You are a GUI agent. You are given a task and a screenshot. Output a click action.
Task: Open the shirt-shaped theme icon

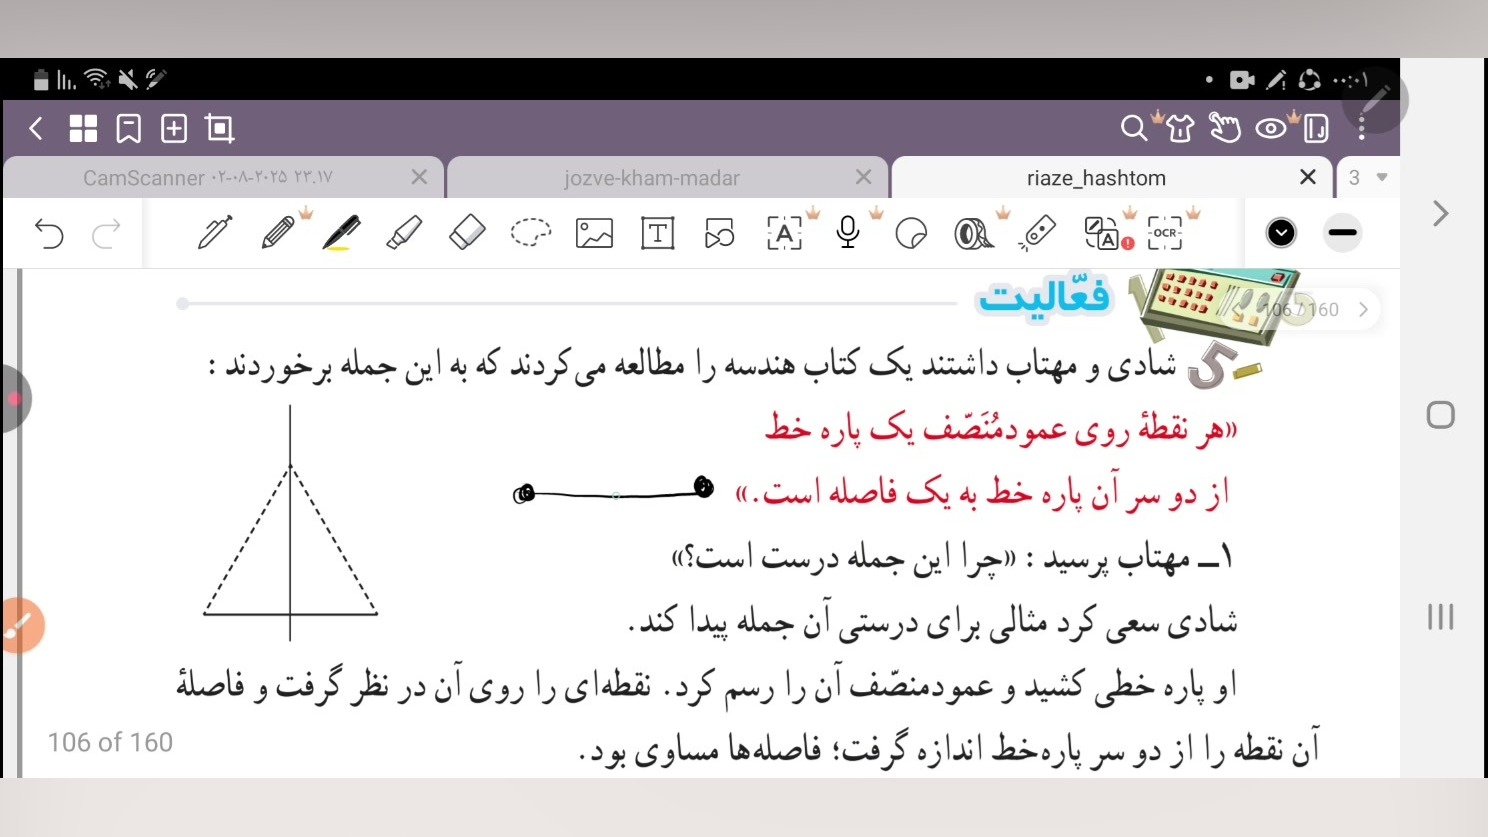point(1180,128)
